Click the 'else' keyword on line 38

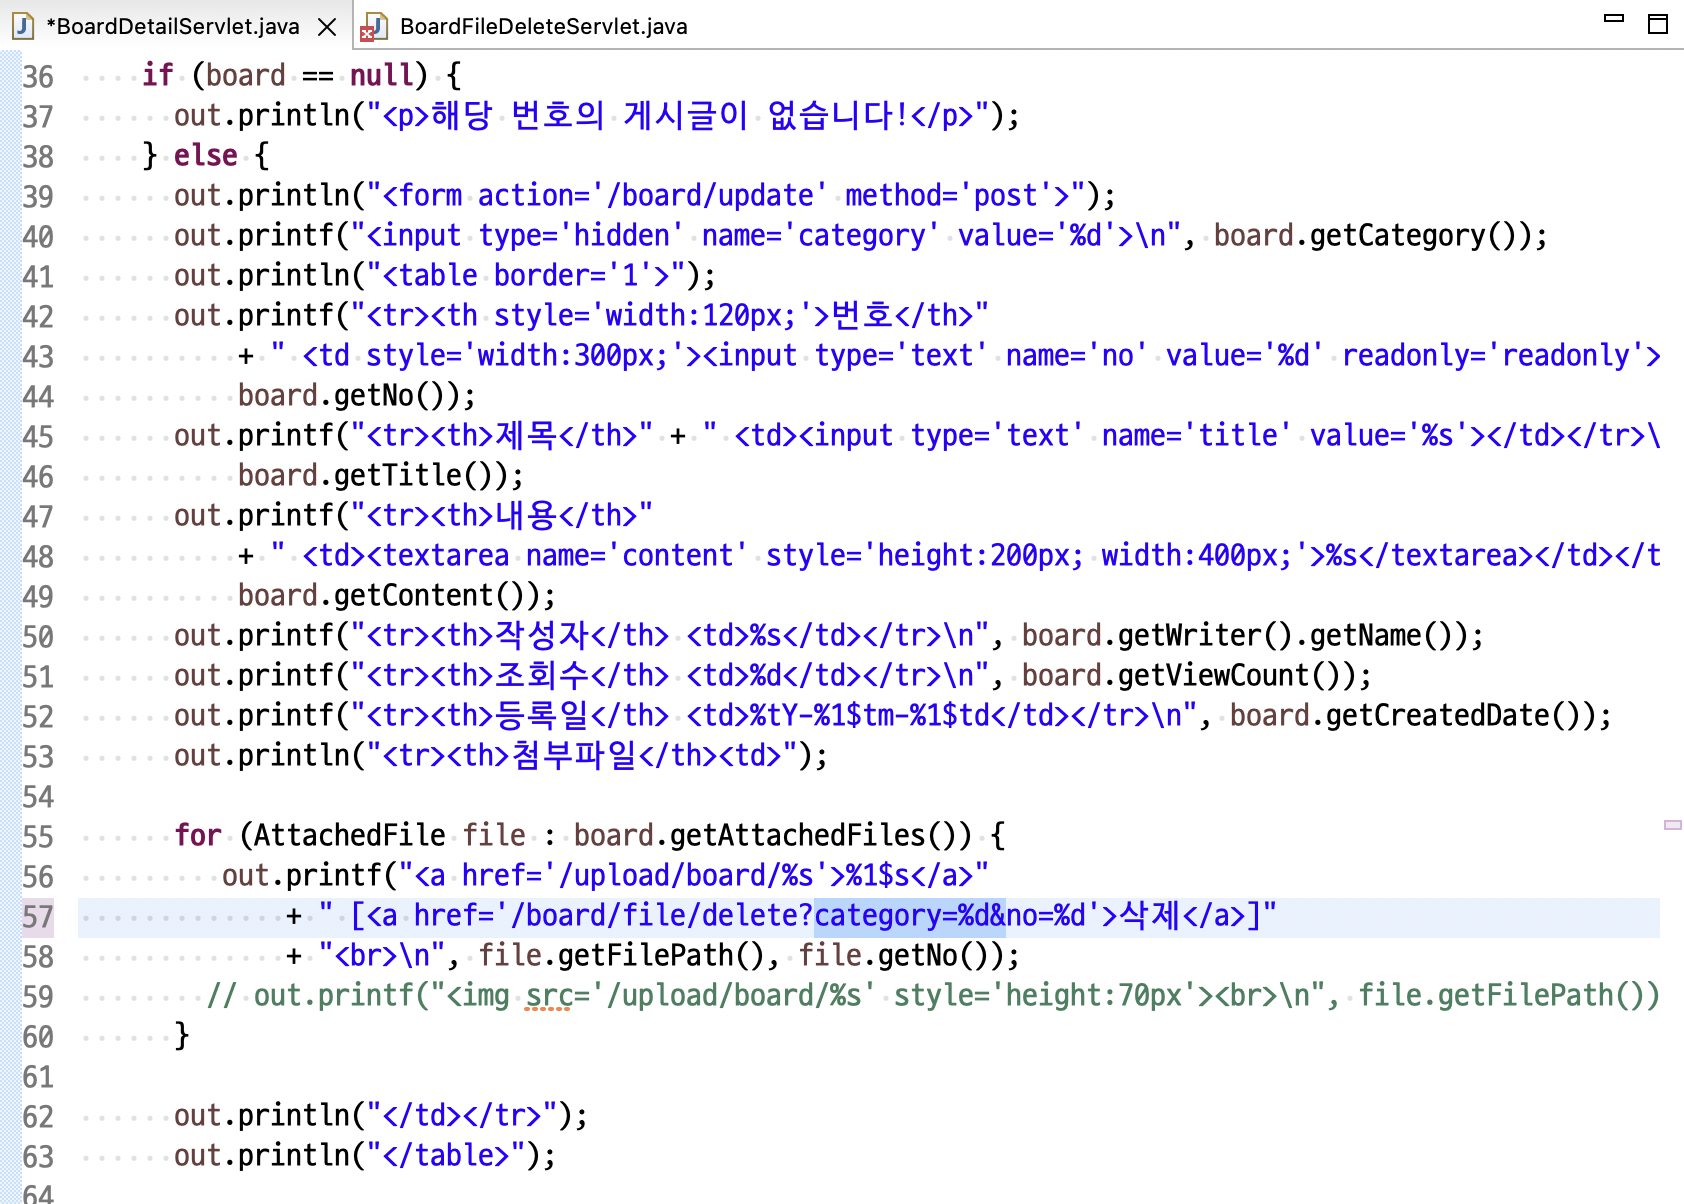point(206,155)
